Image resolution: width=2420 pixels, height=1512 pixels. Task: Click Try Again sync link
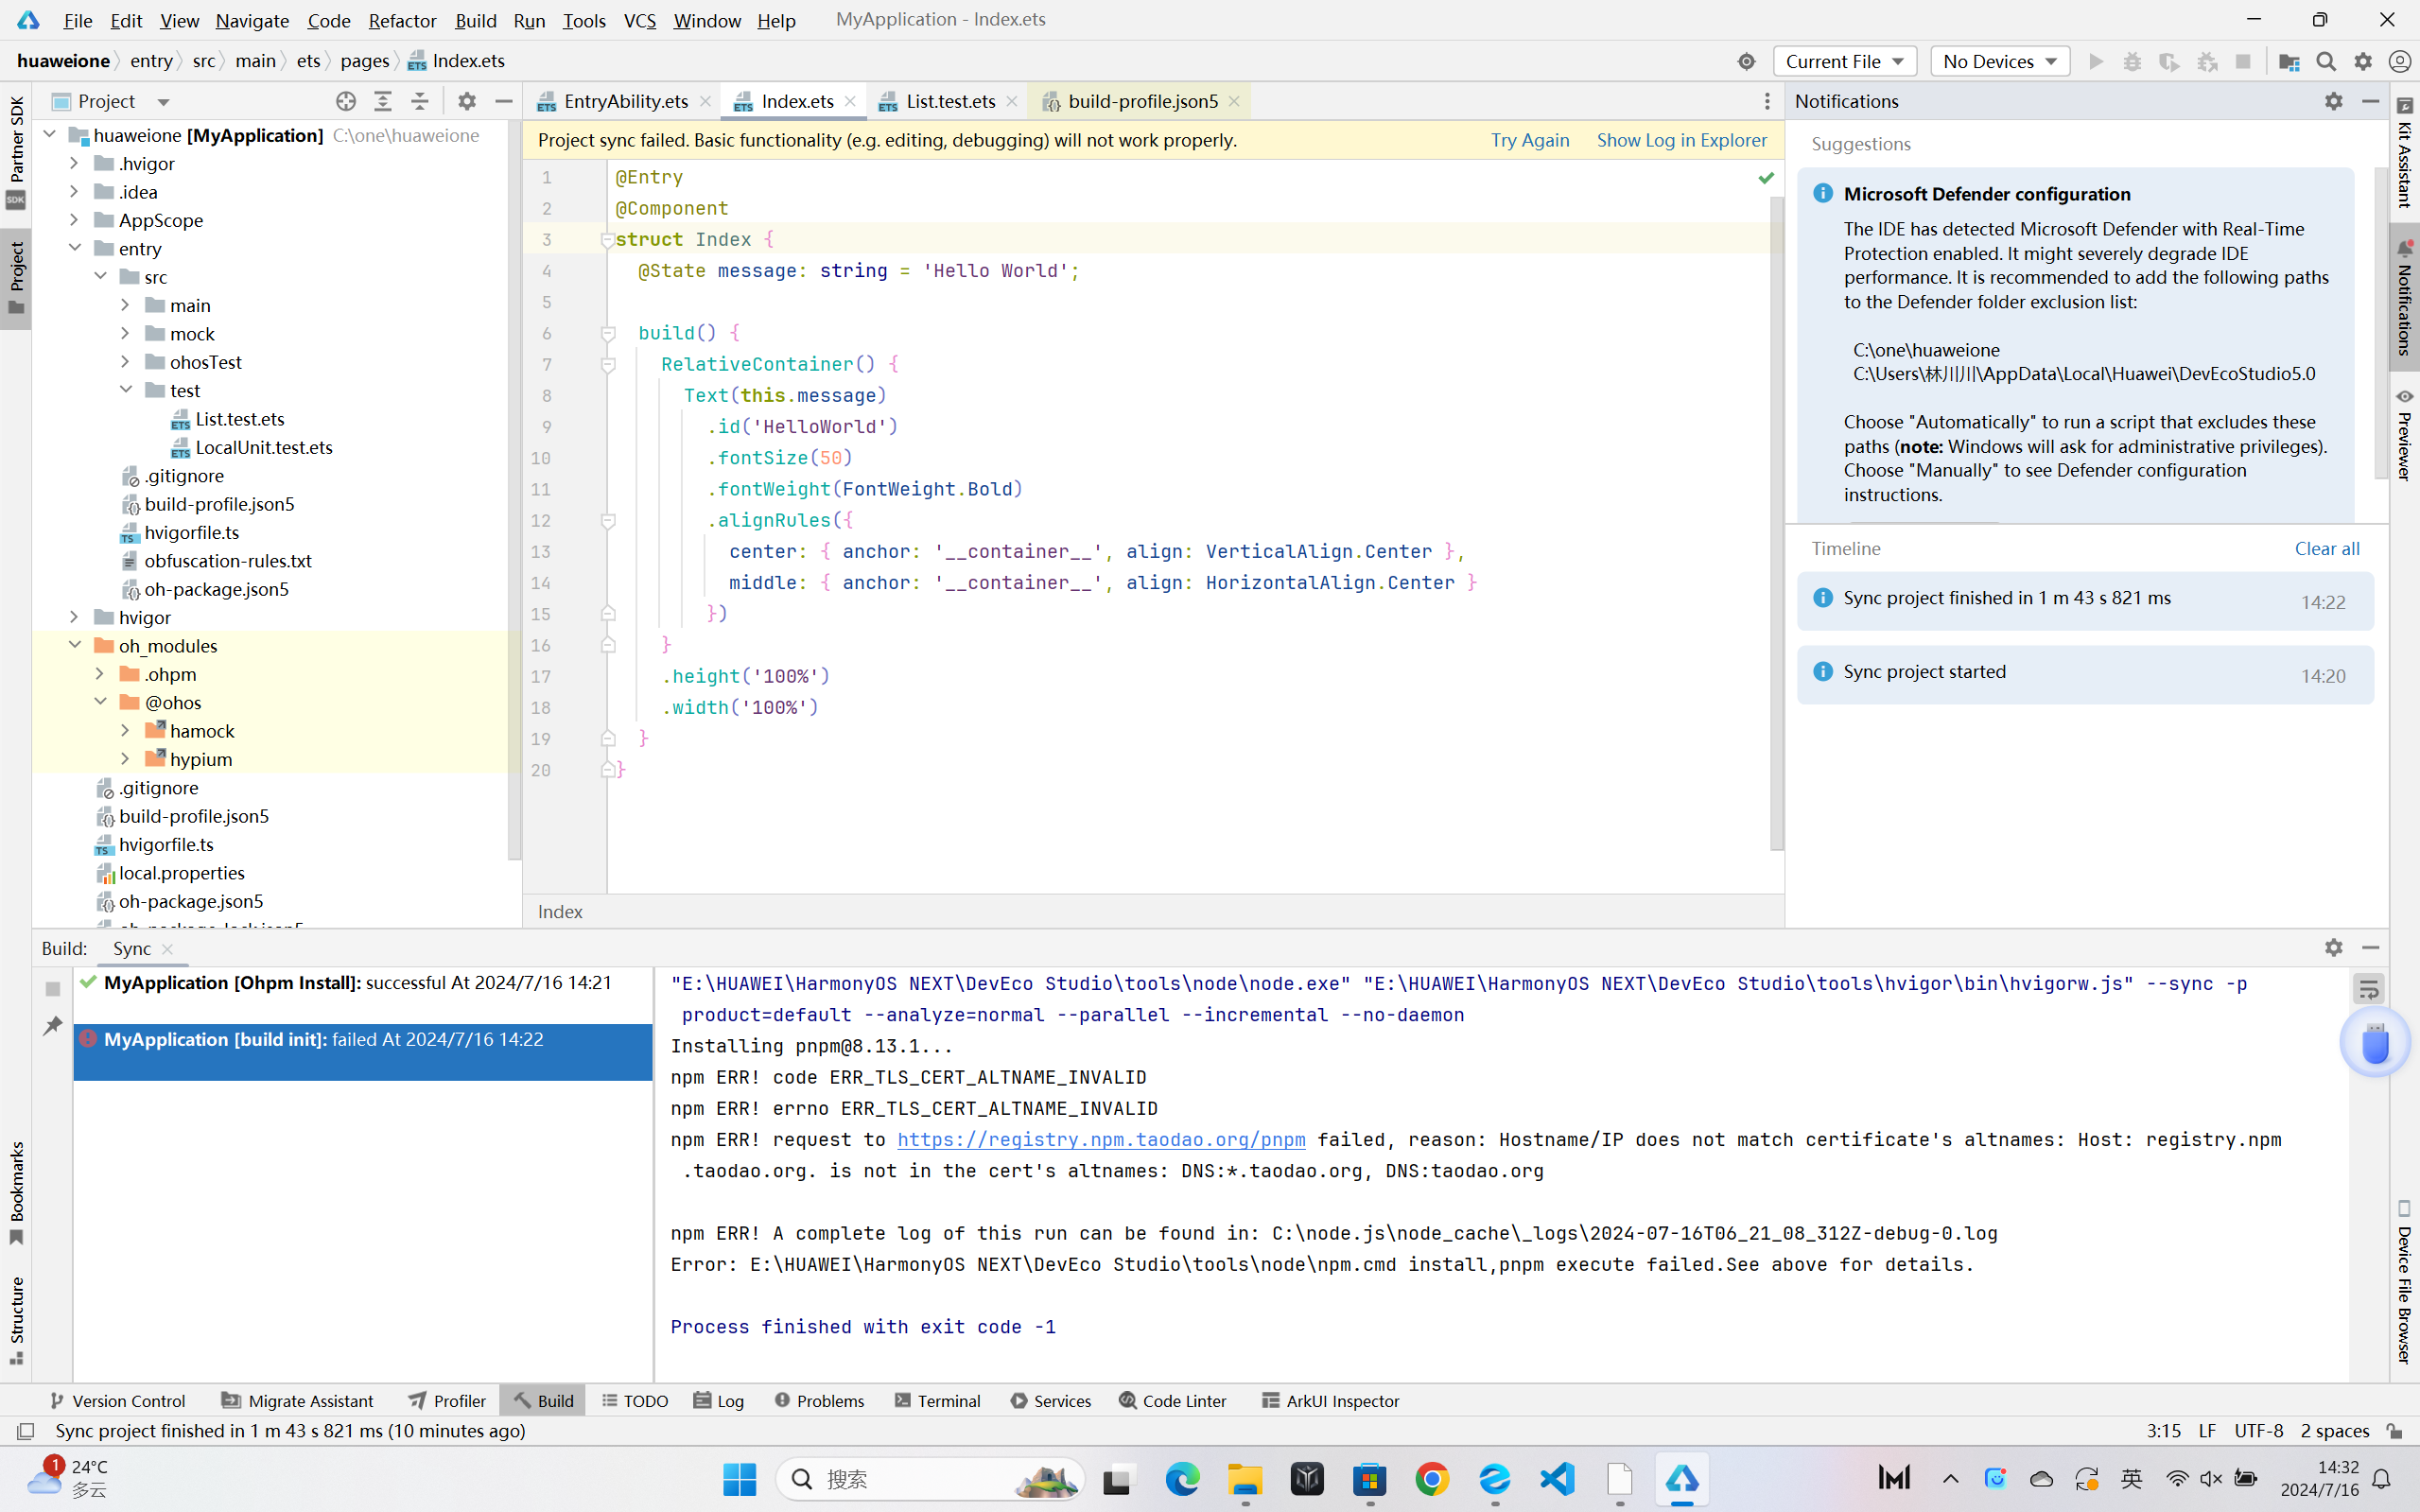coord(1529,140)
